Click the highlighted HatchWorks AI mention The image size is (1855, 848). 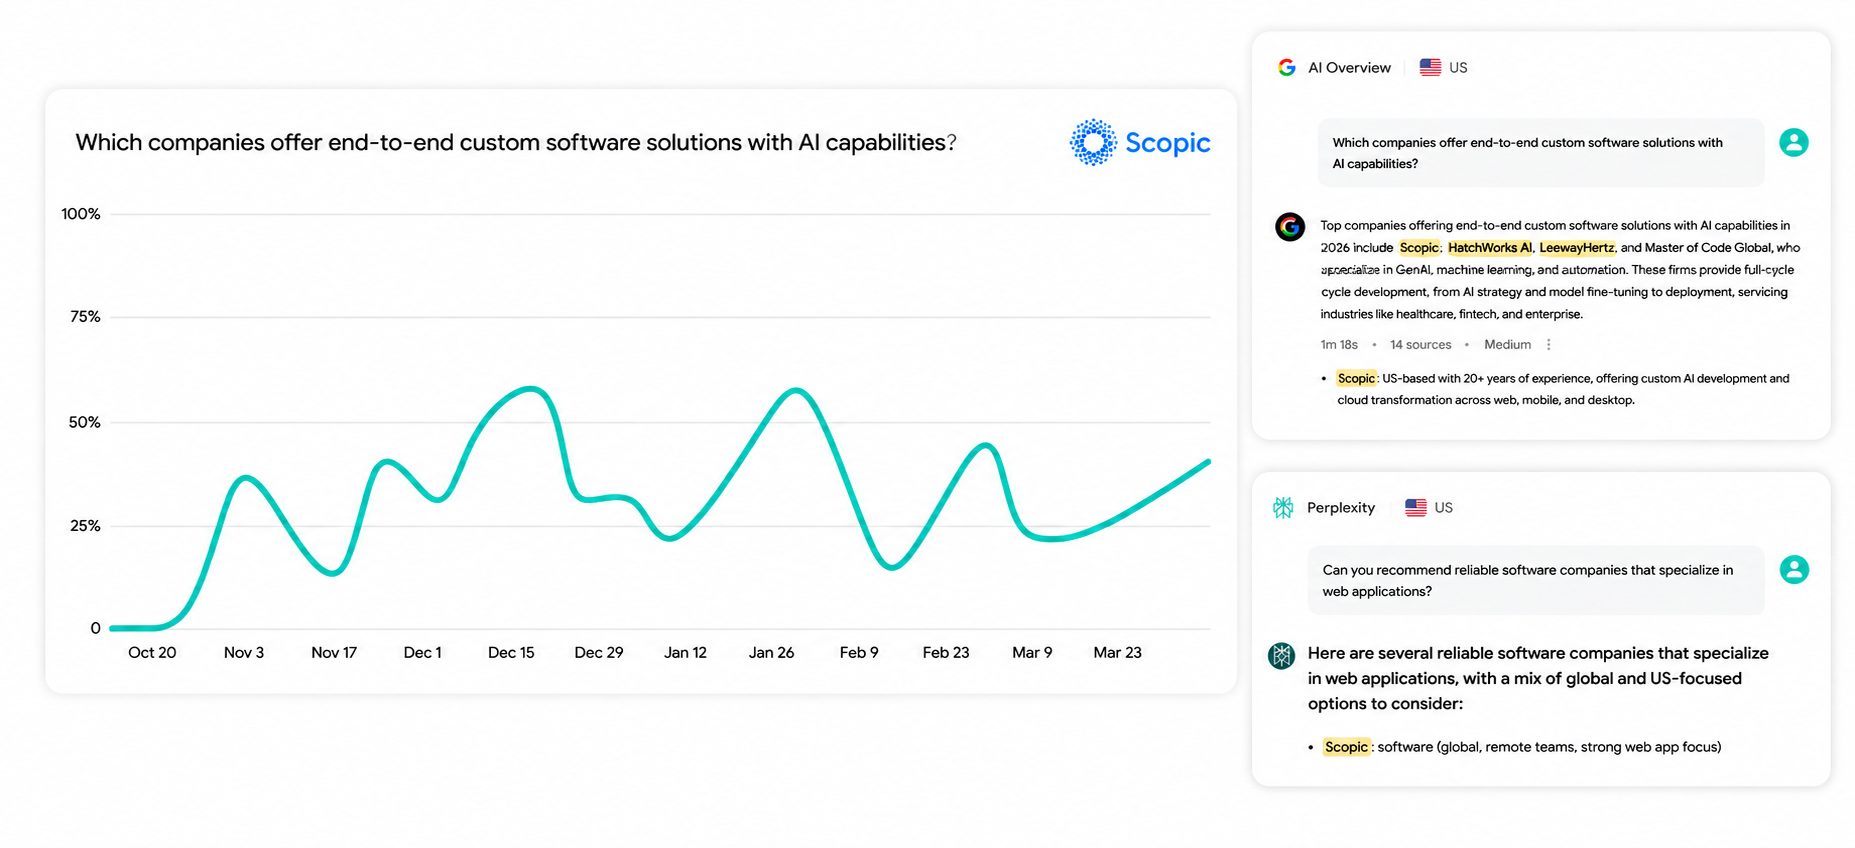tap(1489, 248)
